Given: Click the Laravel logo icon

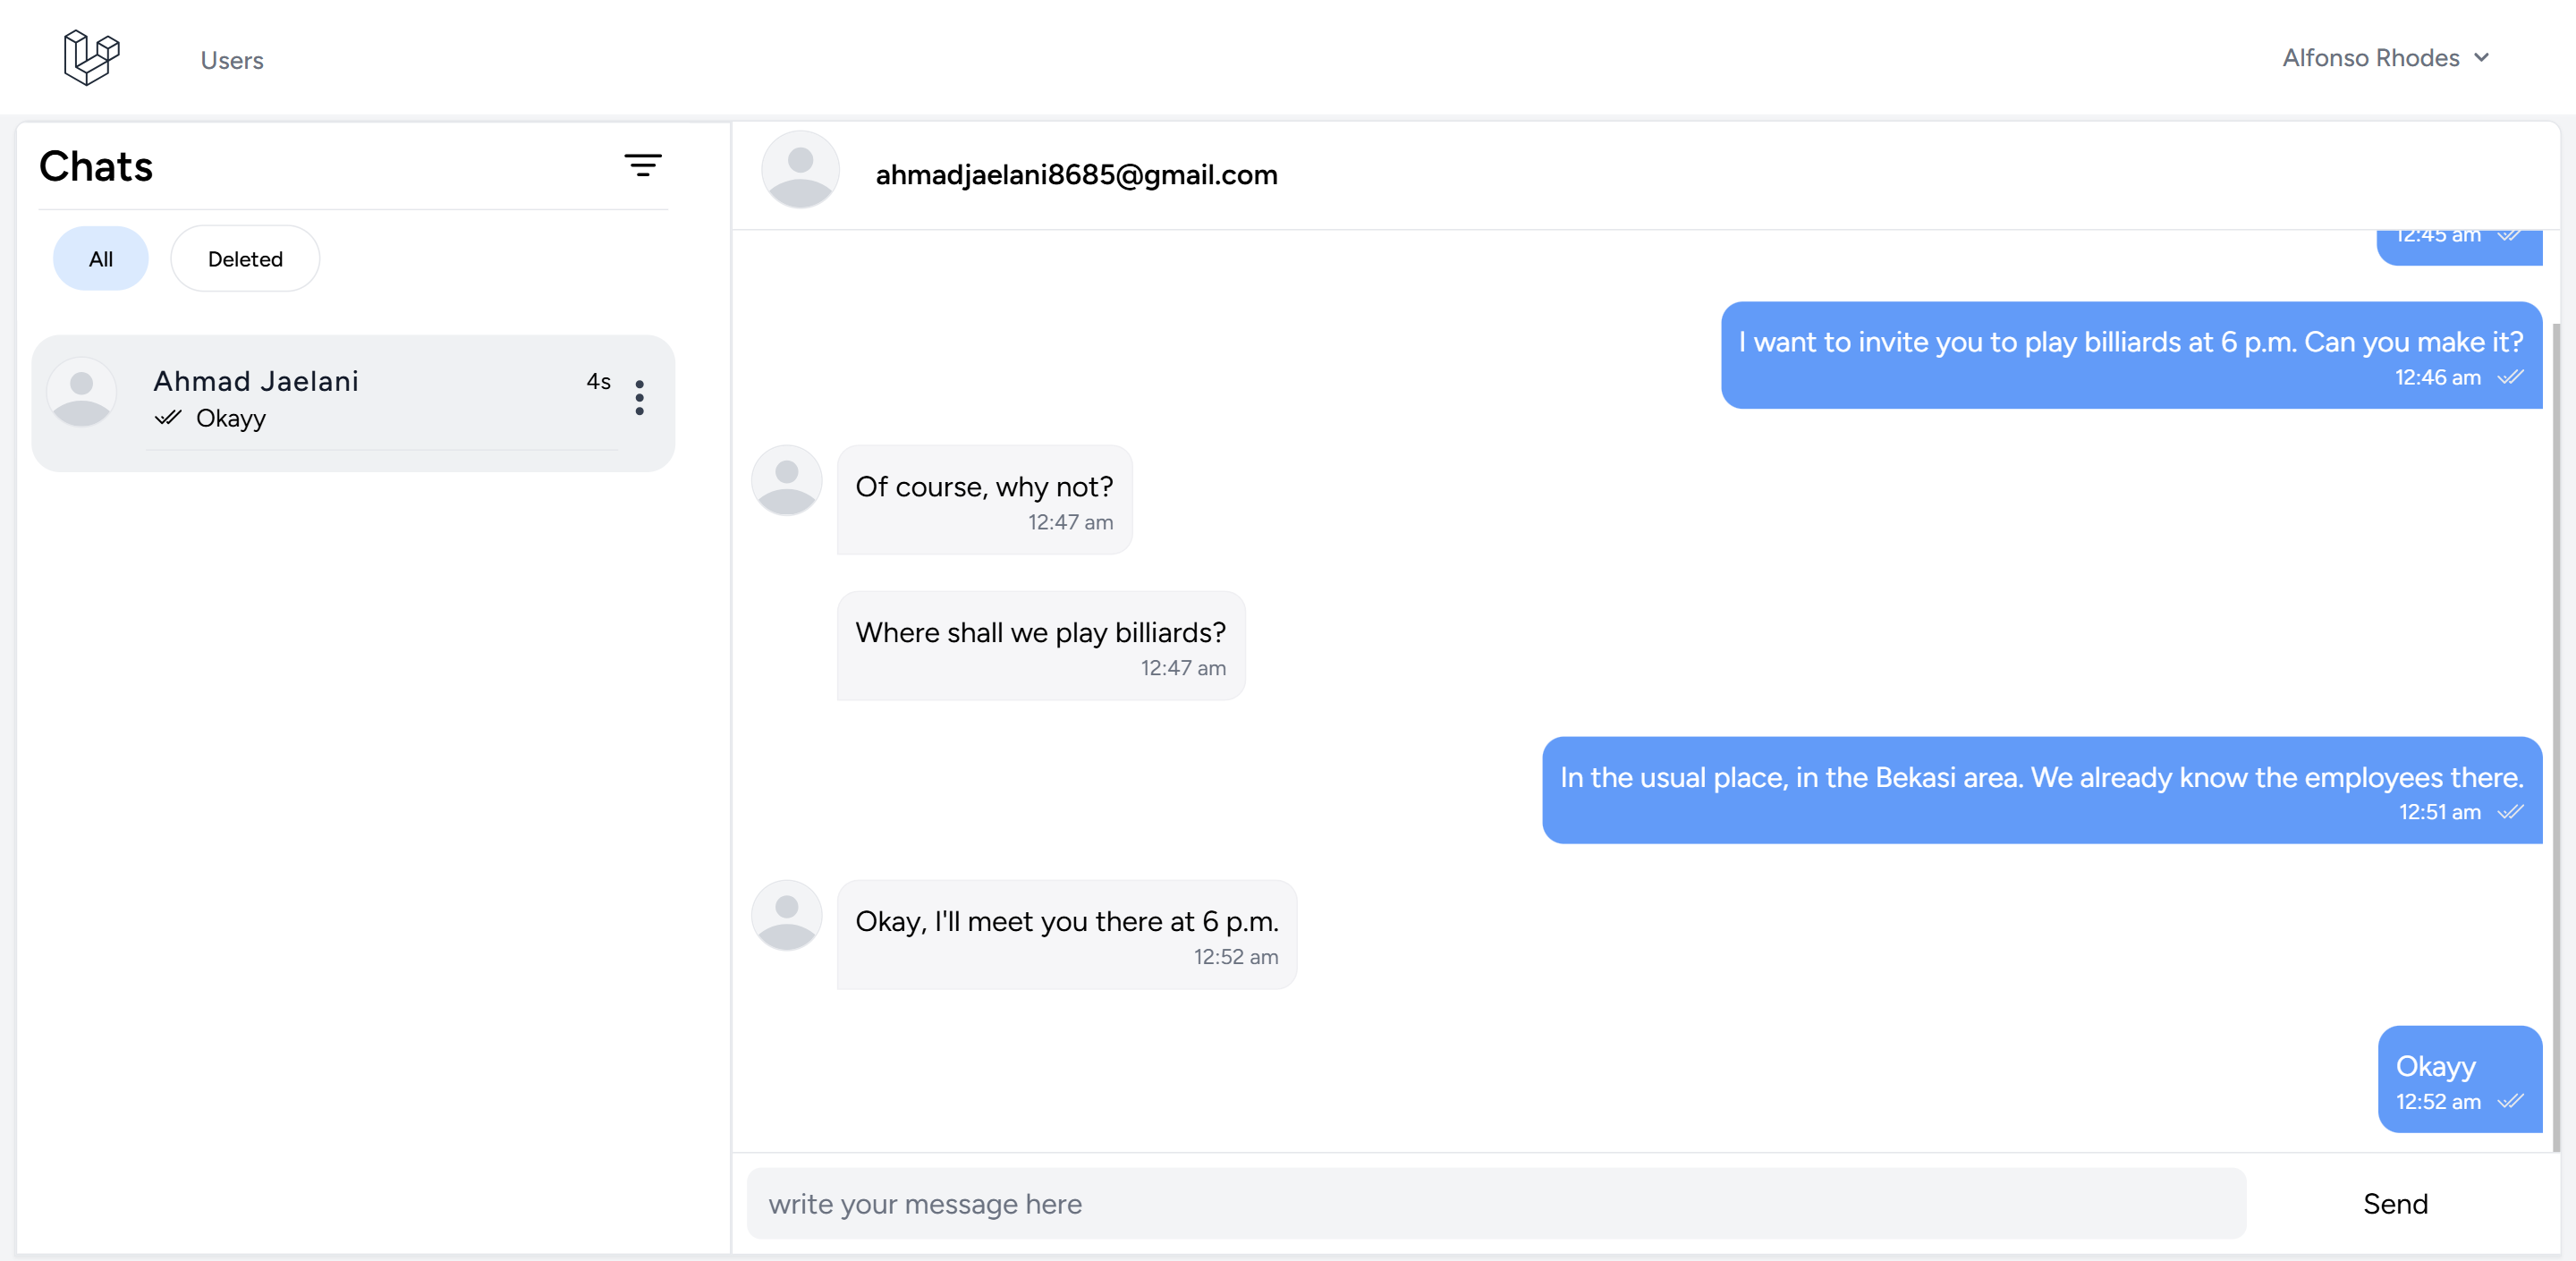Looking at the screenshot, I should tap(91, 57).
